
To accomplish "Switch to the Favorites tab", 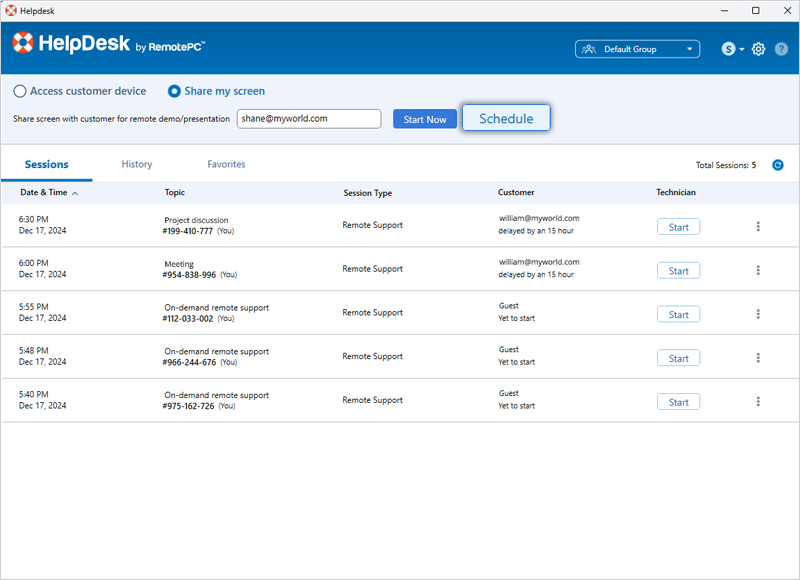I will pos(226,164).
